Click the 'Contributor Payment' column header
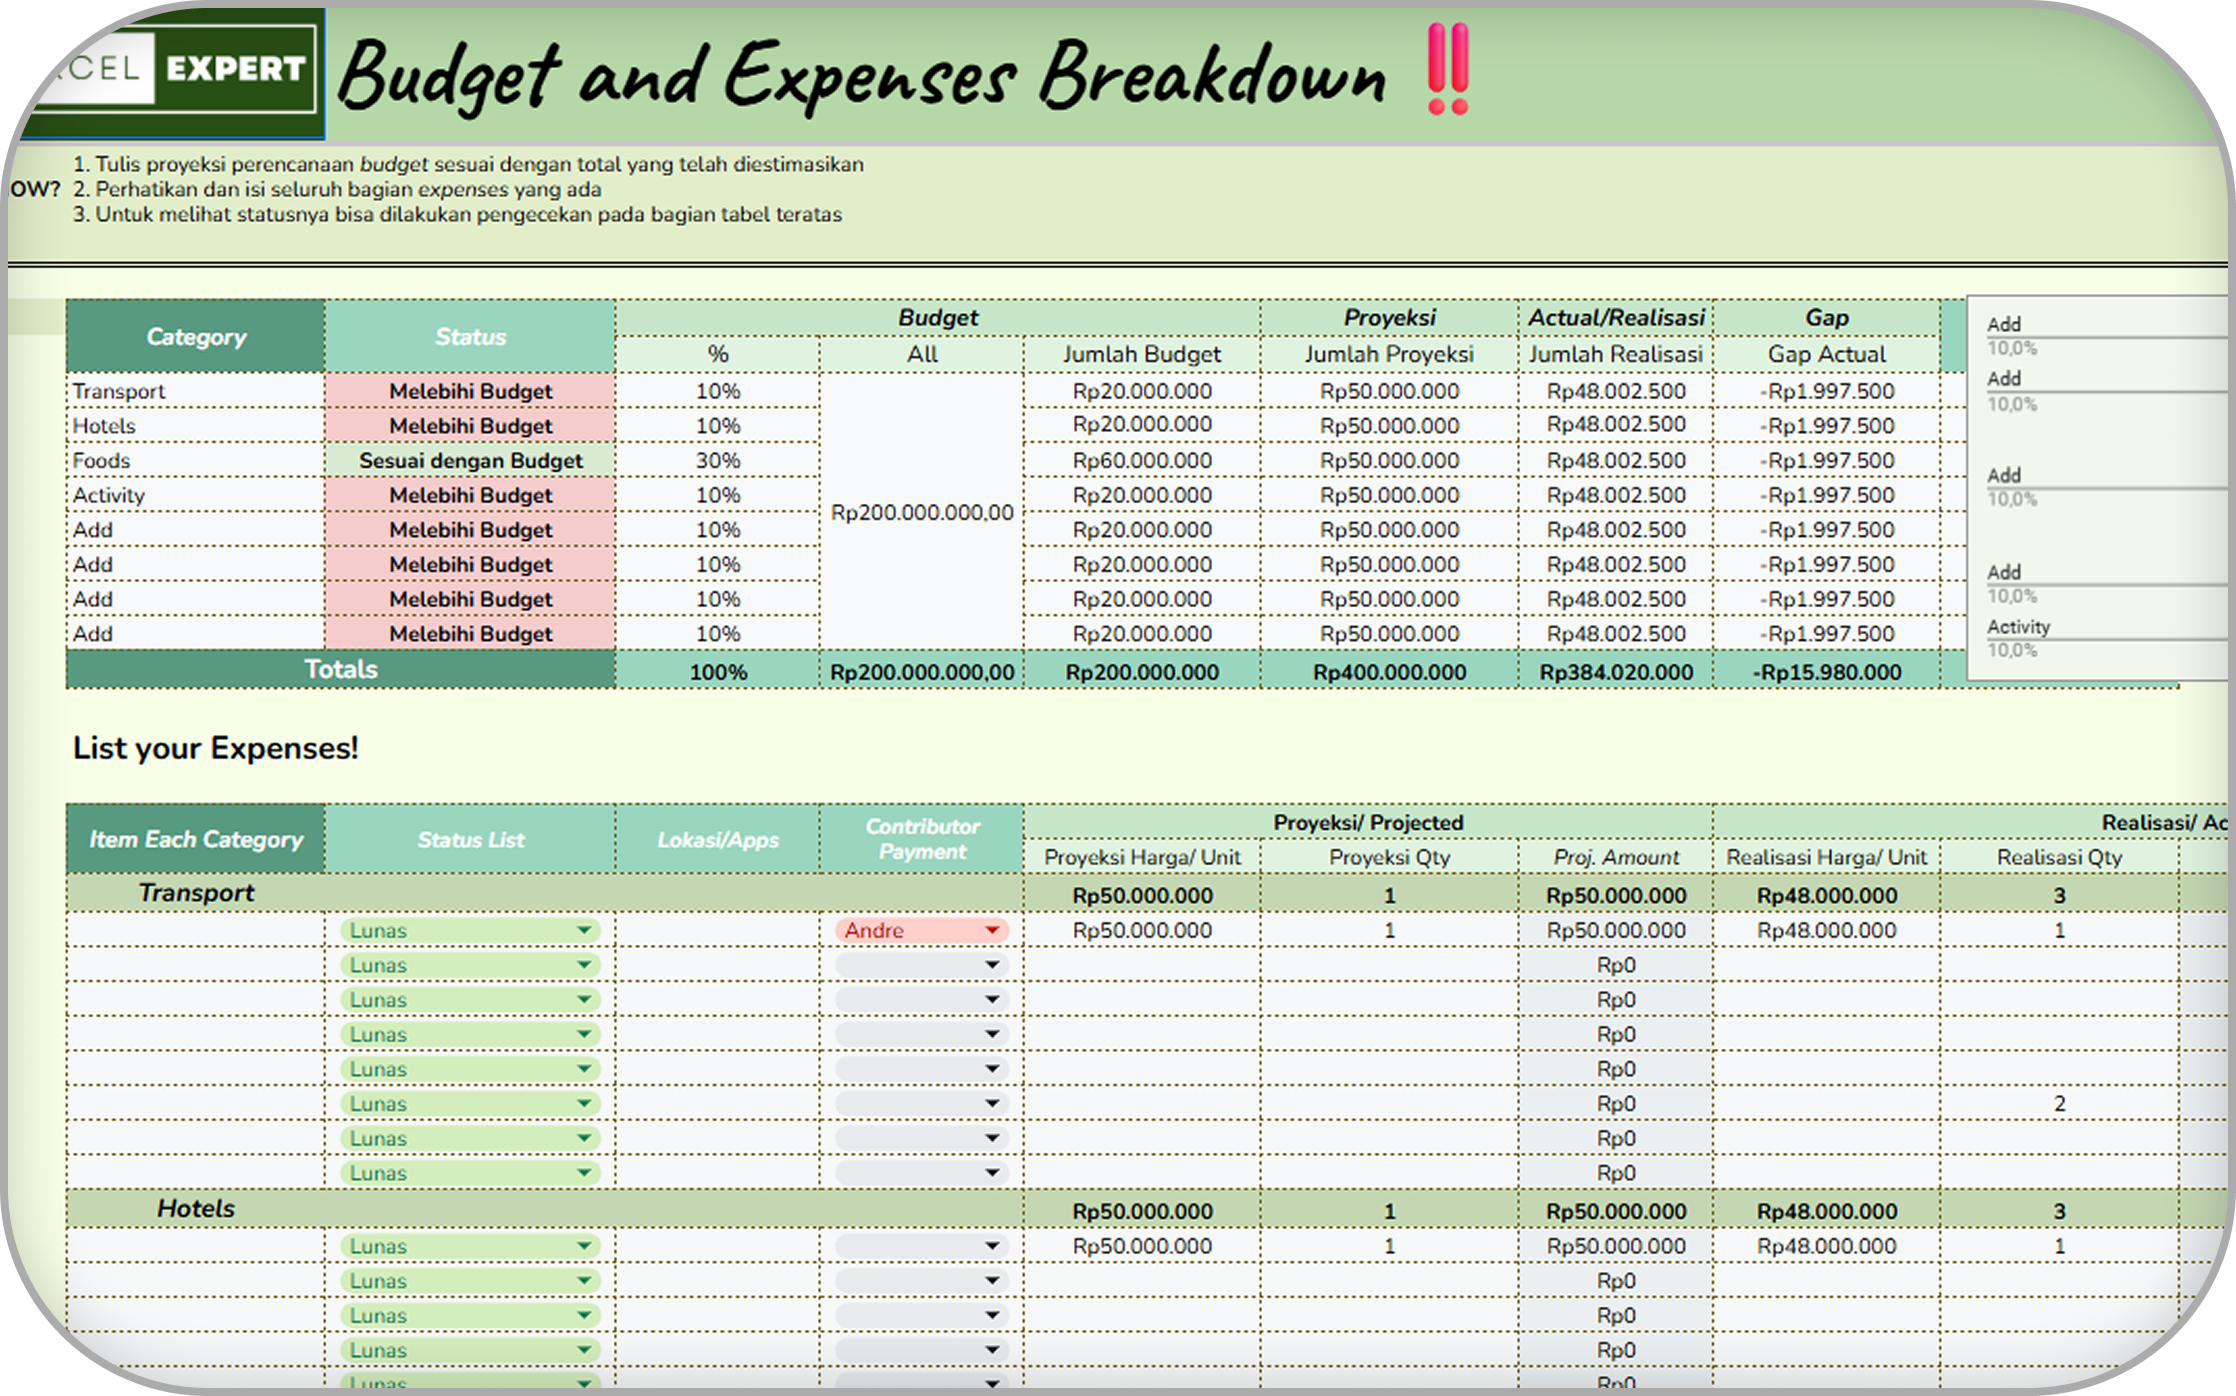 click(x=921, y=840)
